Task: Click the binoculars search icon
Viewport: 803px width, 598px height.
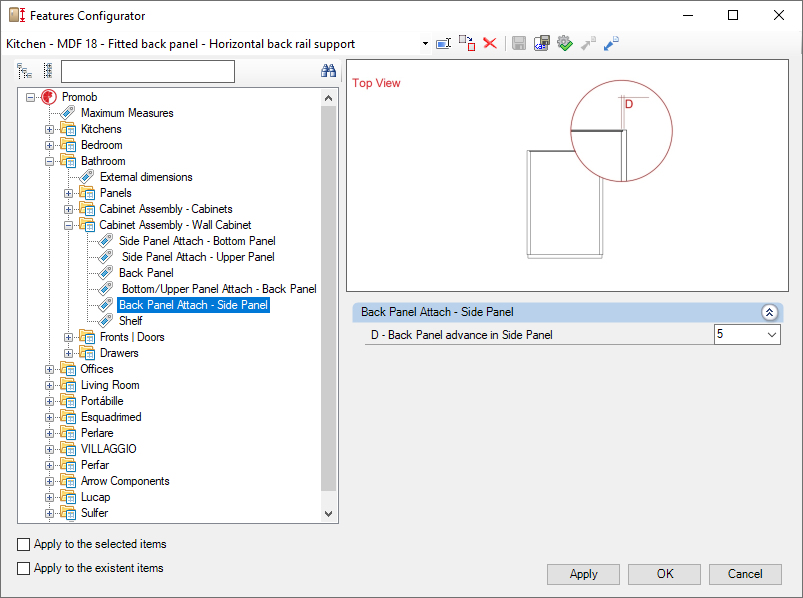Action: click(x=328, y=71)
